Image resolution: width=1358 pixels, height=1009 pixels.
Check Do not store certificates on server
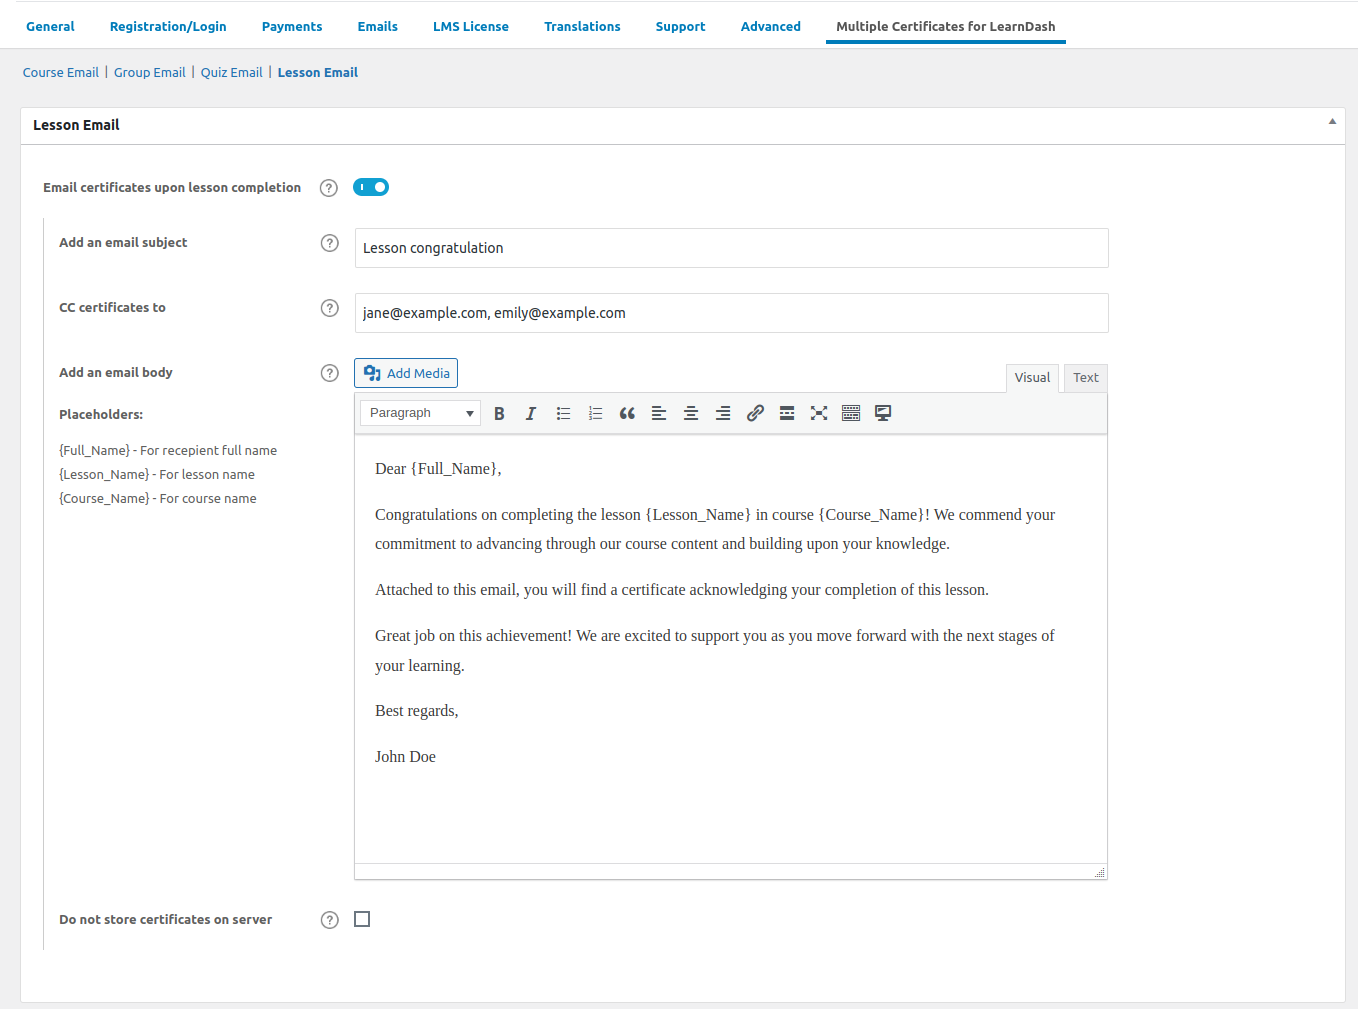[x=362, y=919]
